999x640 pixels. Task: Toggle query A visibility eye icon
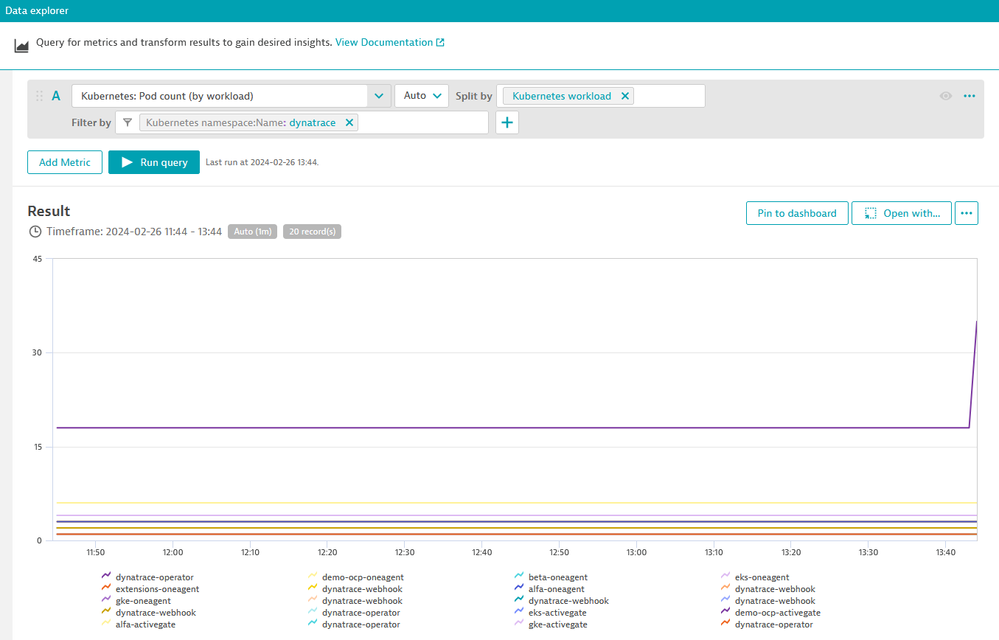click(x=945, y=96)
